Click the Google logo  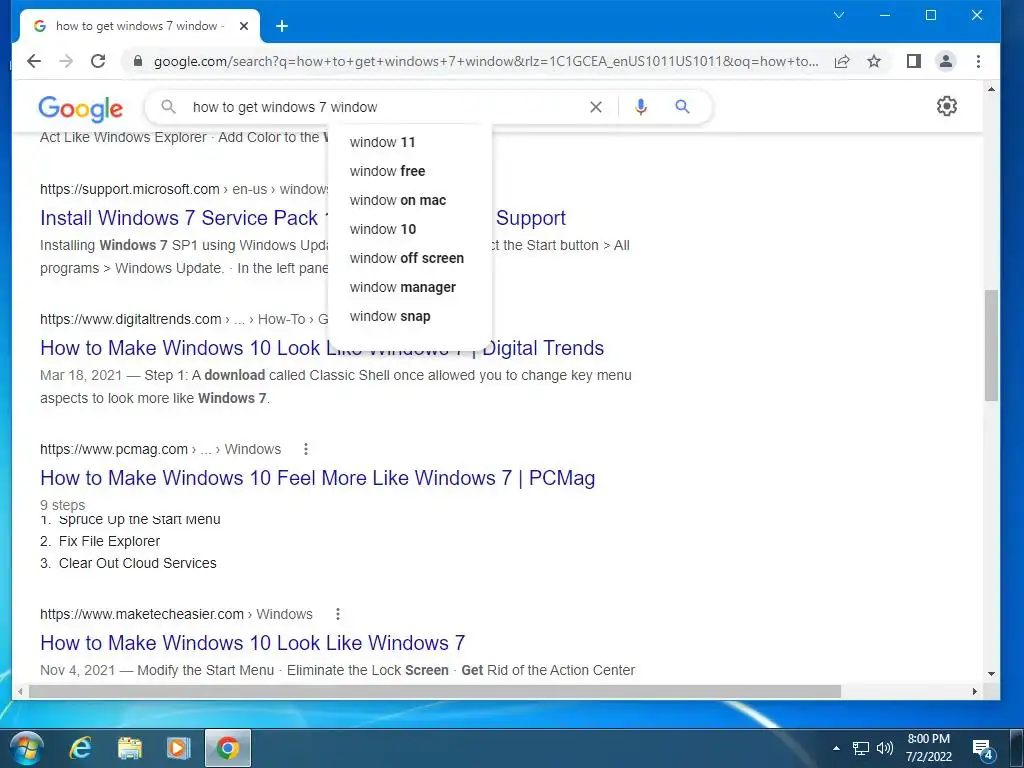click(80, 108)
